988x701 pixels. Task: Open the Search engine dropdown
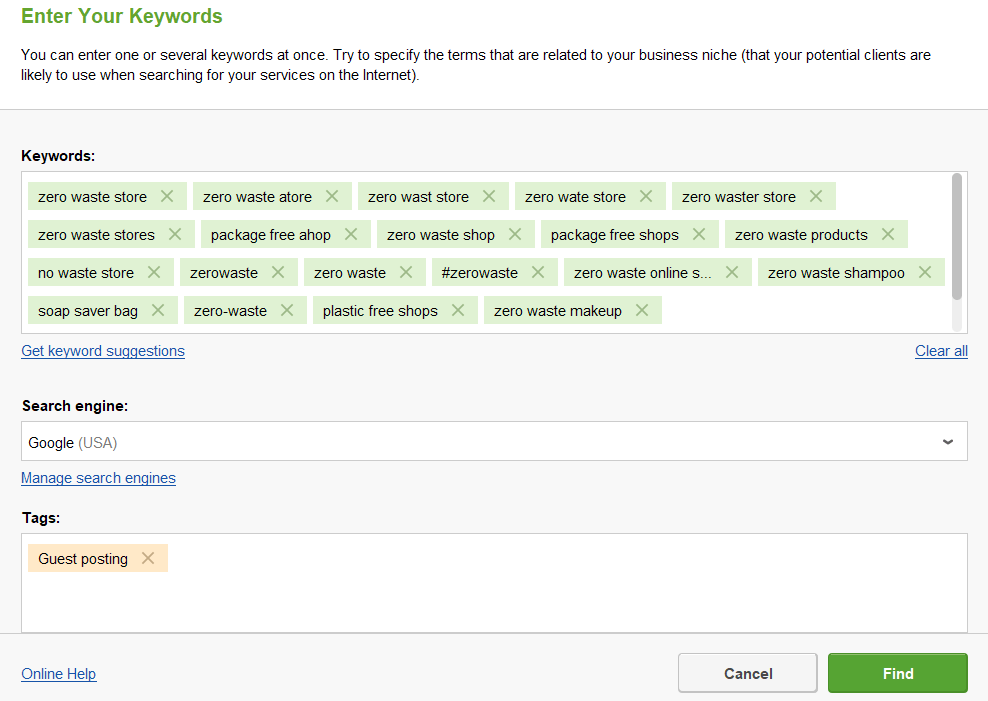pos(494,441)
